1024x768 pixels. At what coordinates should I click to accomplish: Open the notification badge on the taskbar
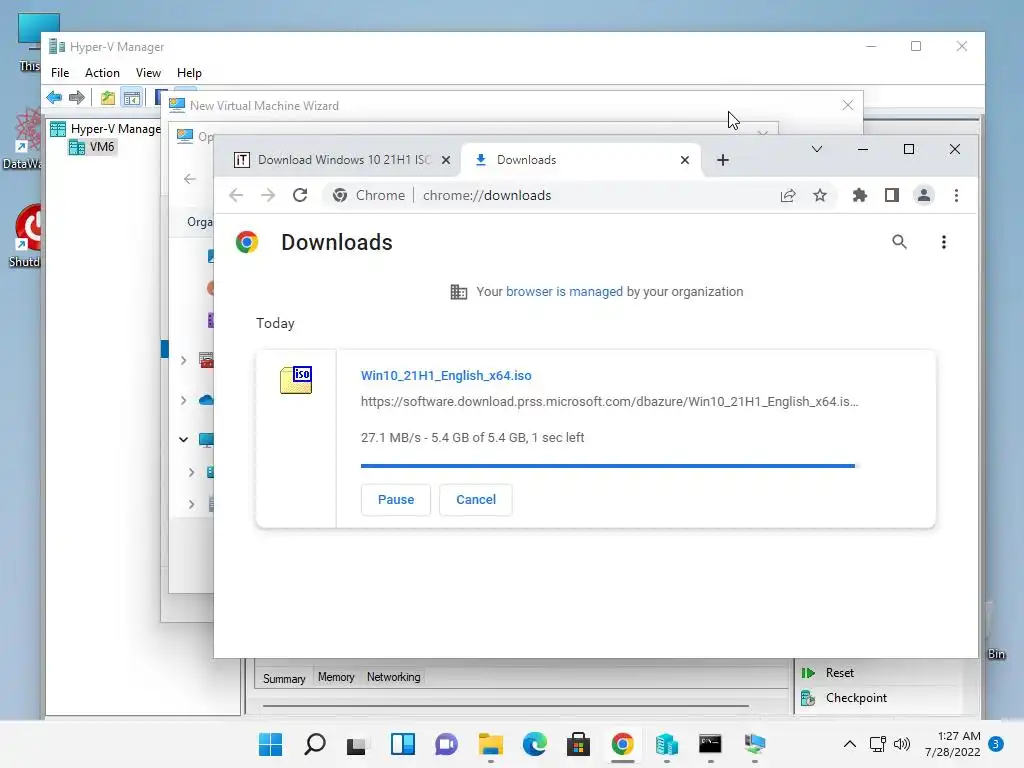pyautogui.click(x=996, y=744)
